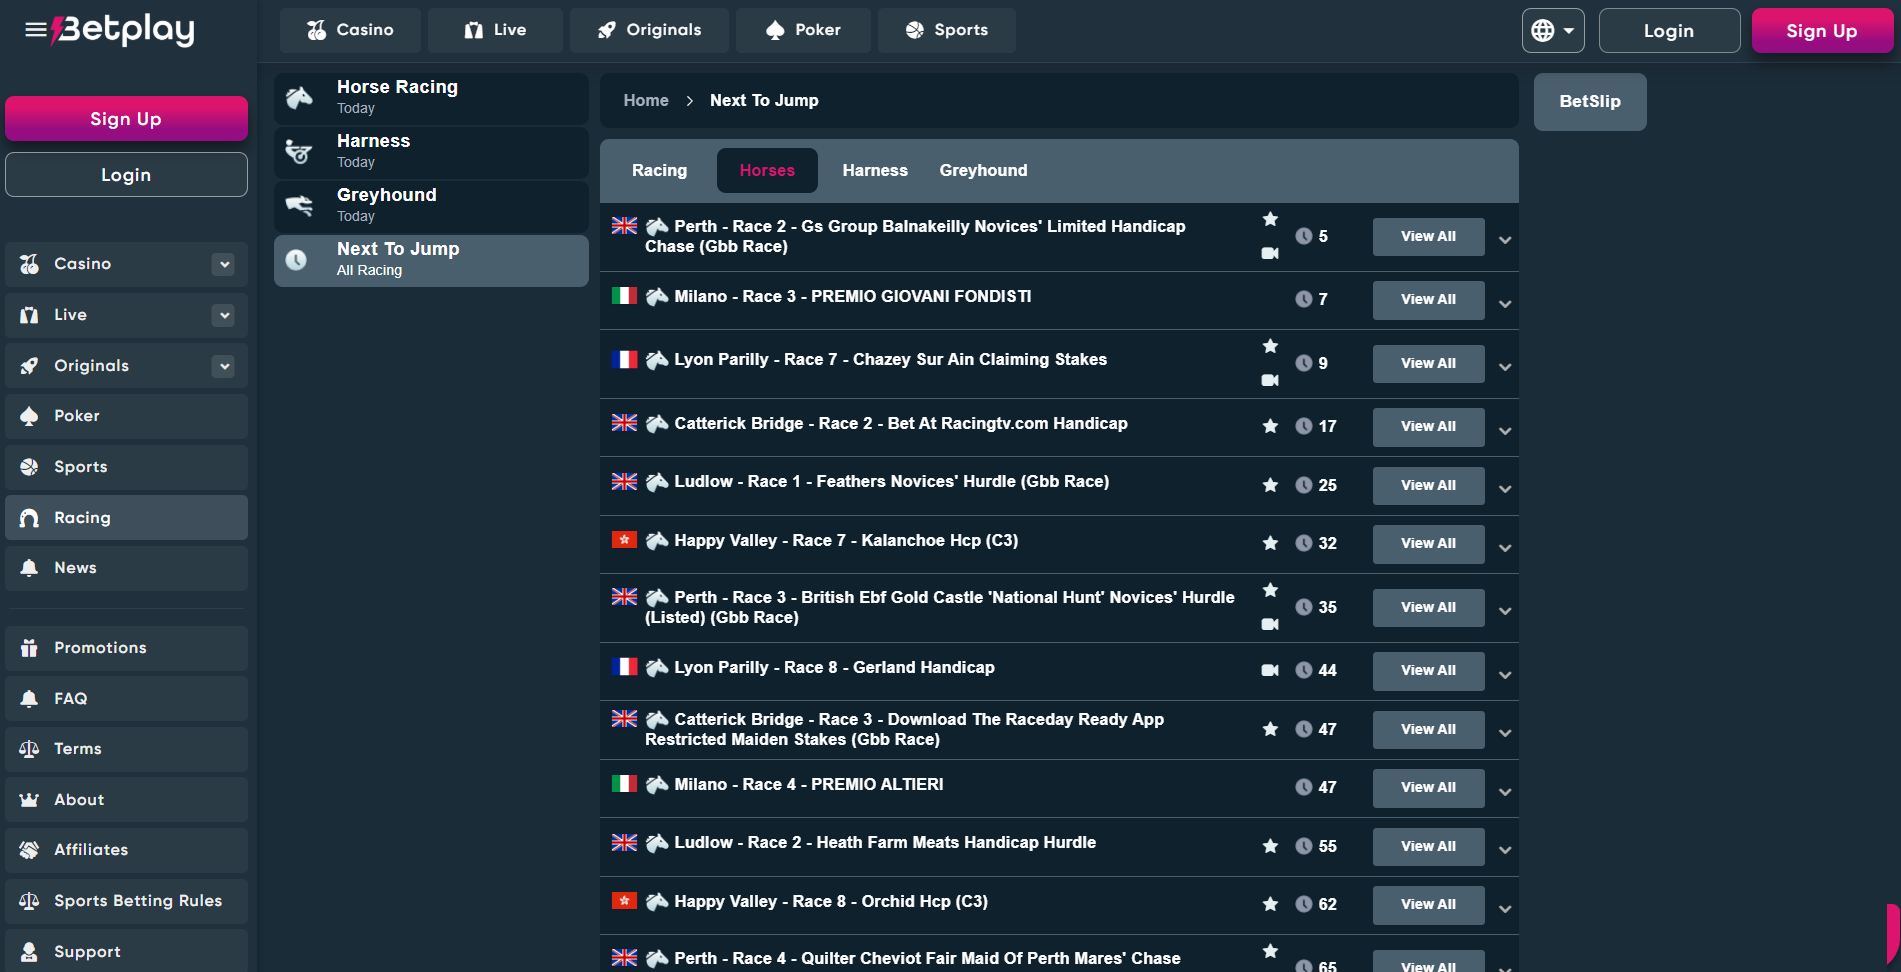
Task: Click star icon for Perth Race 3
Action: pos(1270,590)
